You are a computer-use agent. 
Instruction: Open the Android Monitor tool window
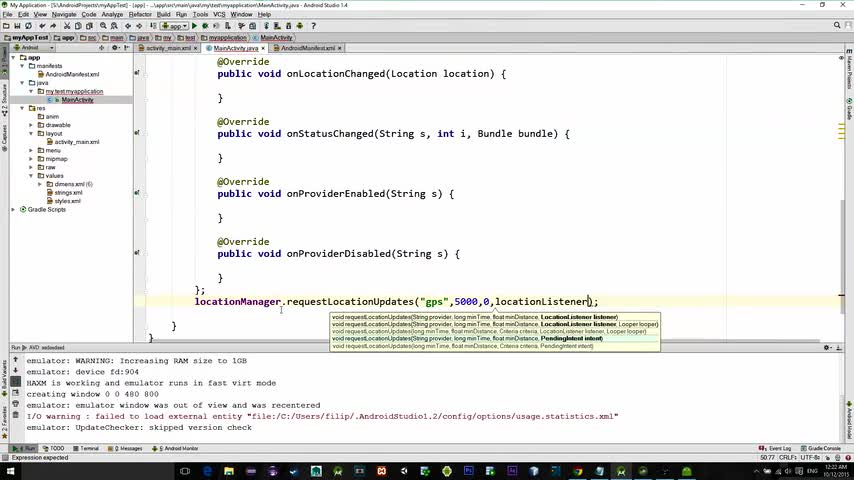coord(175,448)
